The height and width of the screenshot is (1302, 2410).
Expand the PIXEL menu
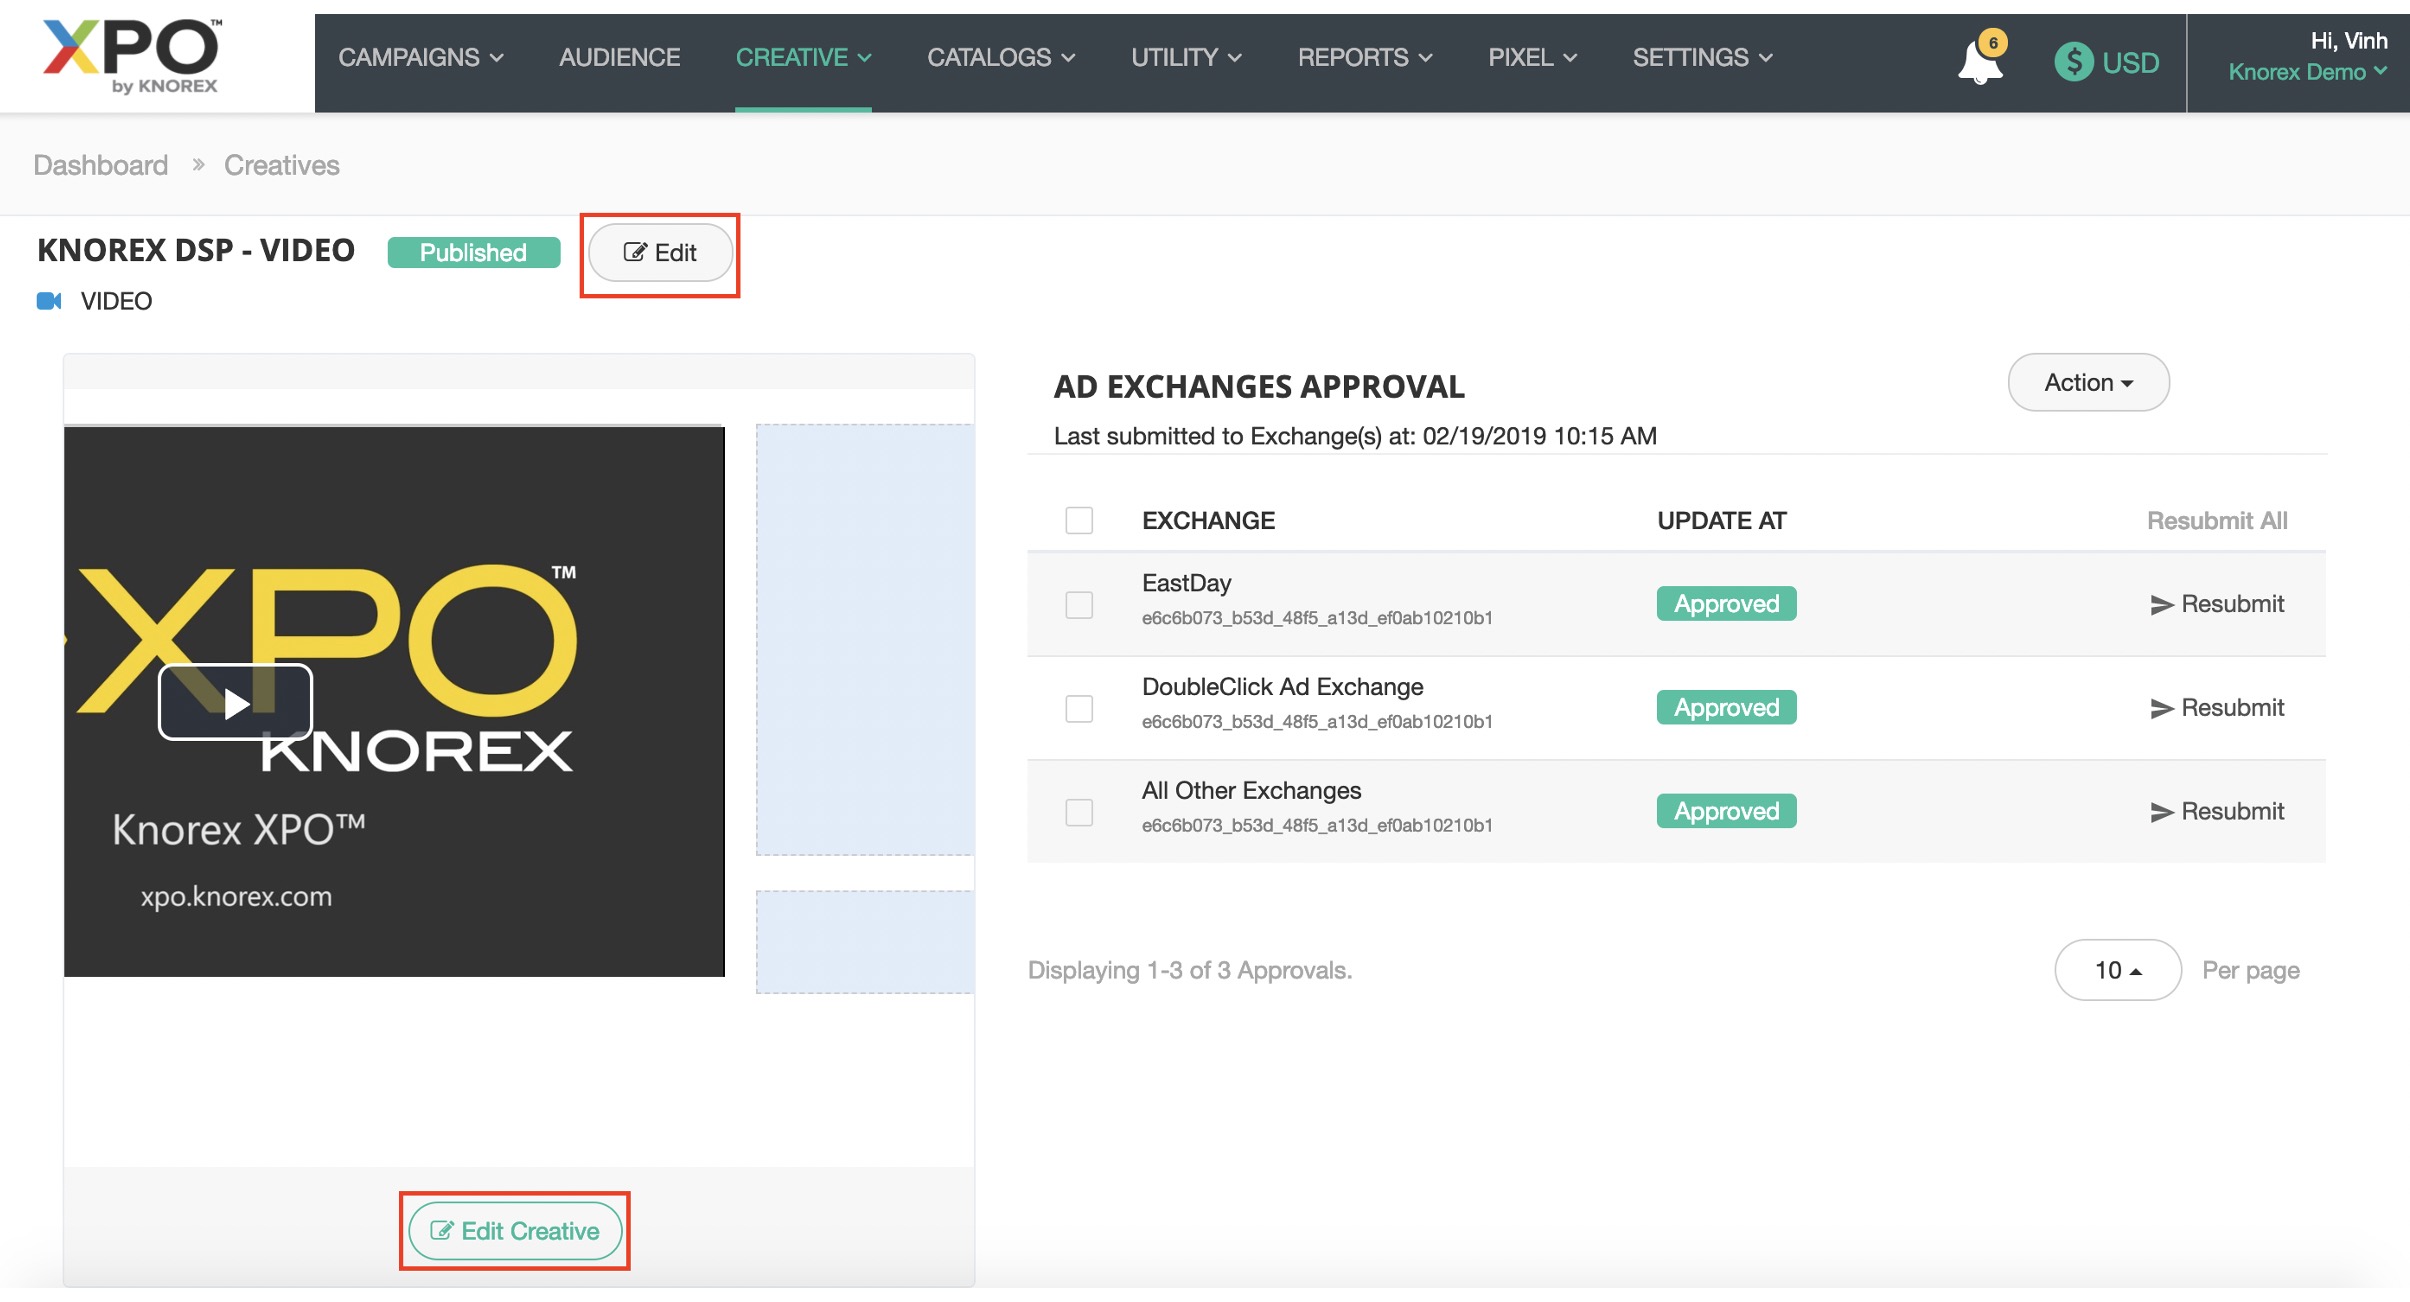[1533, 58]
